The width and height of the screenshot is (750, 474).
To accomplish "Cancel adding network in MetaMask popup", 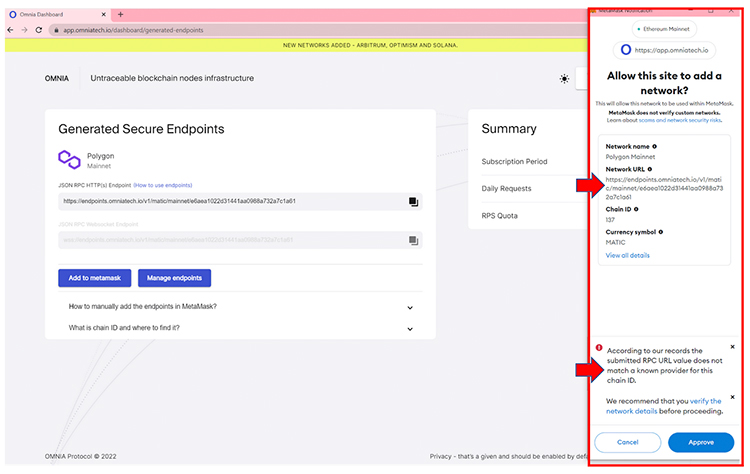I will 628,442.
